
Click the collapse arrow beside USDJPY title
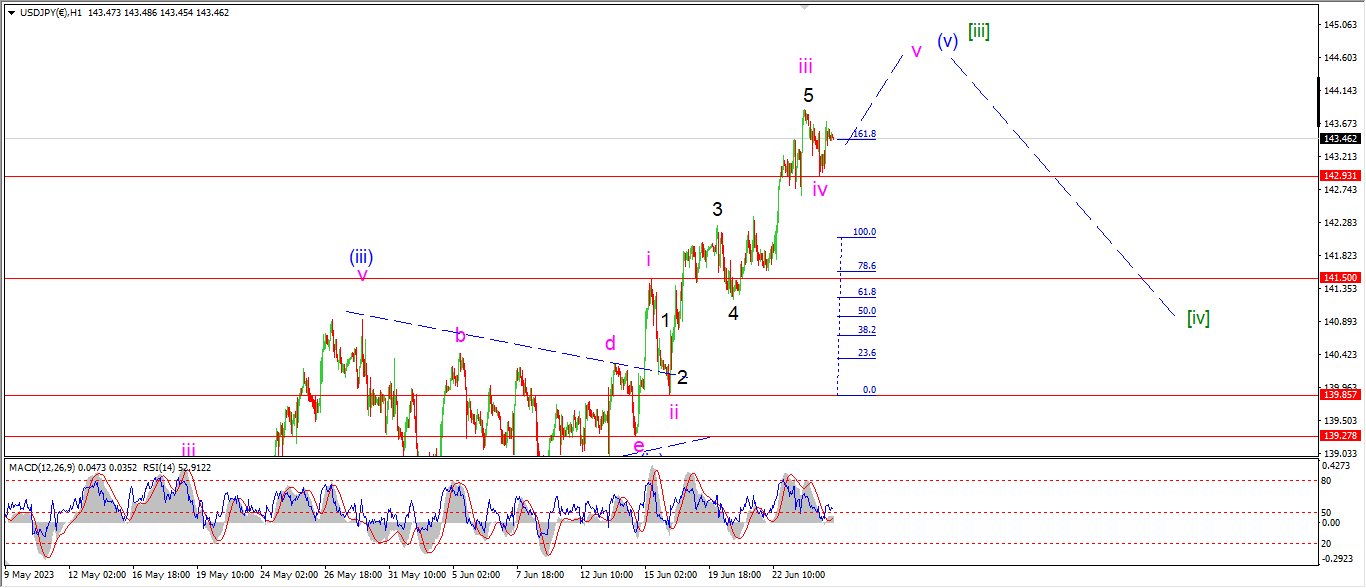pos(11,11)
